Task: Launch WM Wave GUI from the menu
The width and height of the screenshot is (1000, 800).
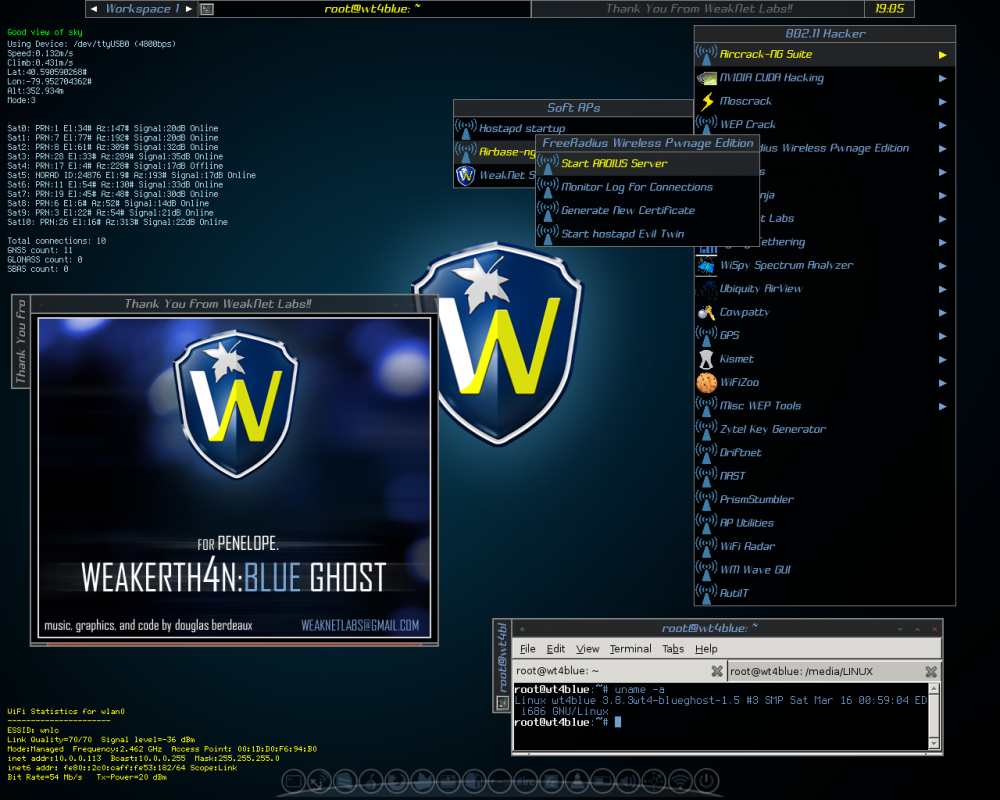Action: coord(825,570)
